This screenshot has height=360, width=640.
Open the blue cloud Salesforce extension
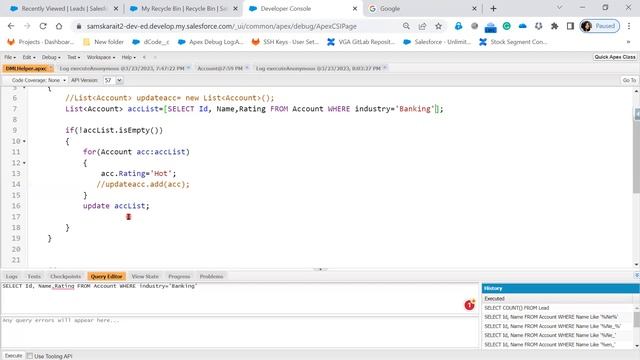[522, 26]
